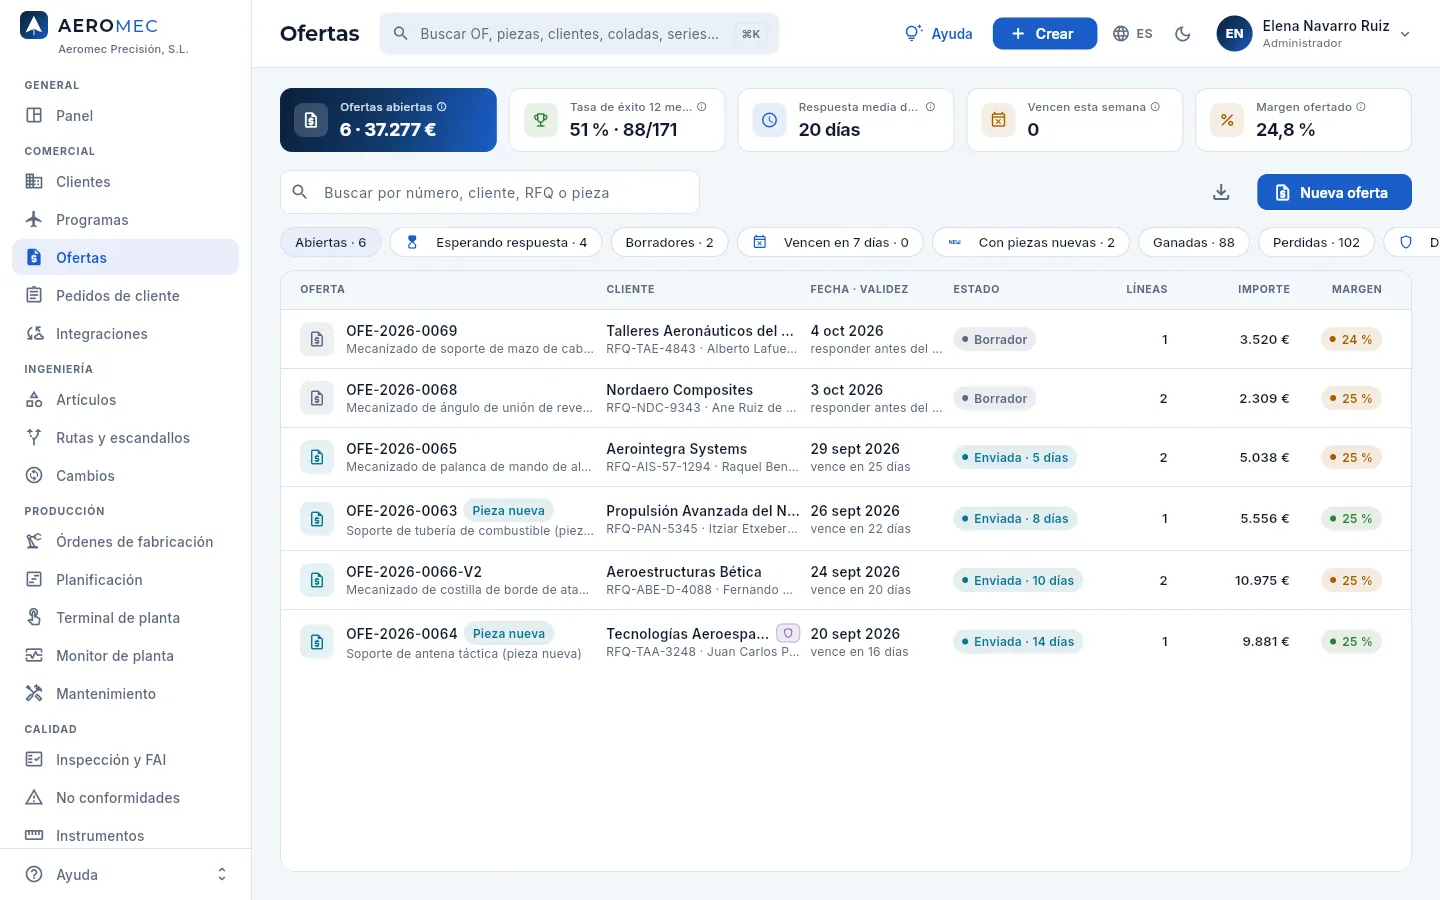Navigate to Artículos
The width and height of the screenshot is (1440, 900).
[x=125, y=400]
